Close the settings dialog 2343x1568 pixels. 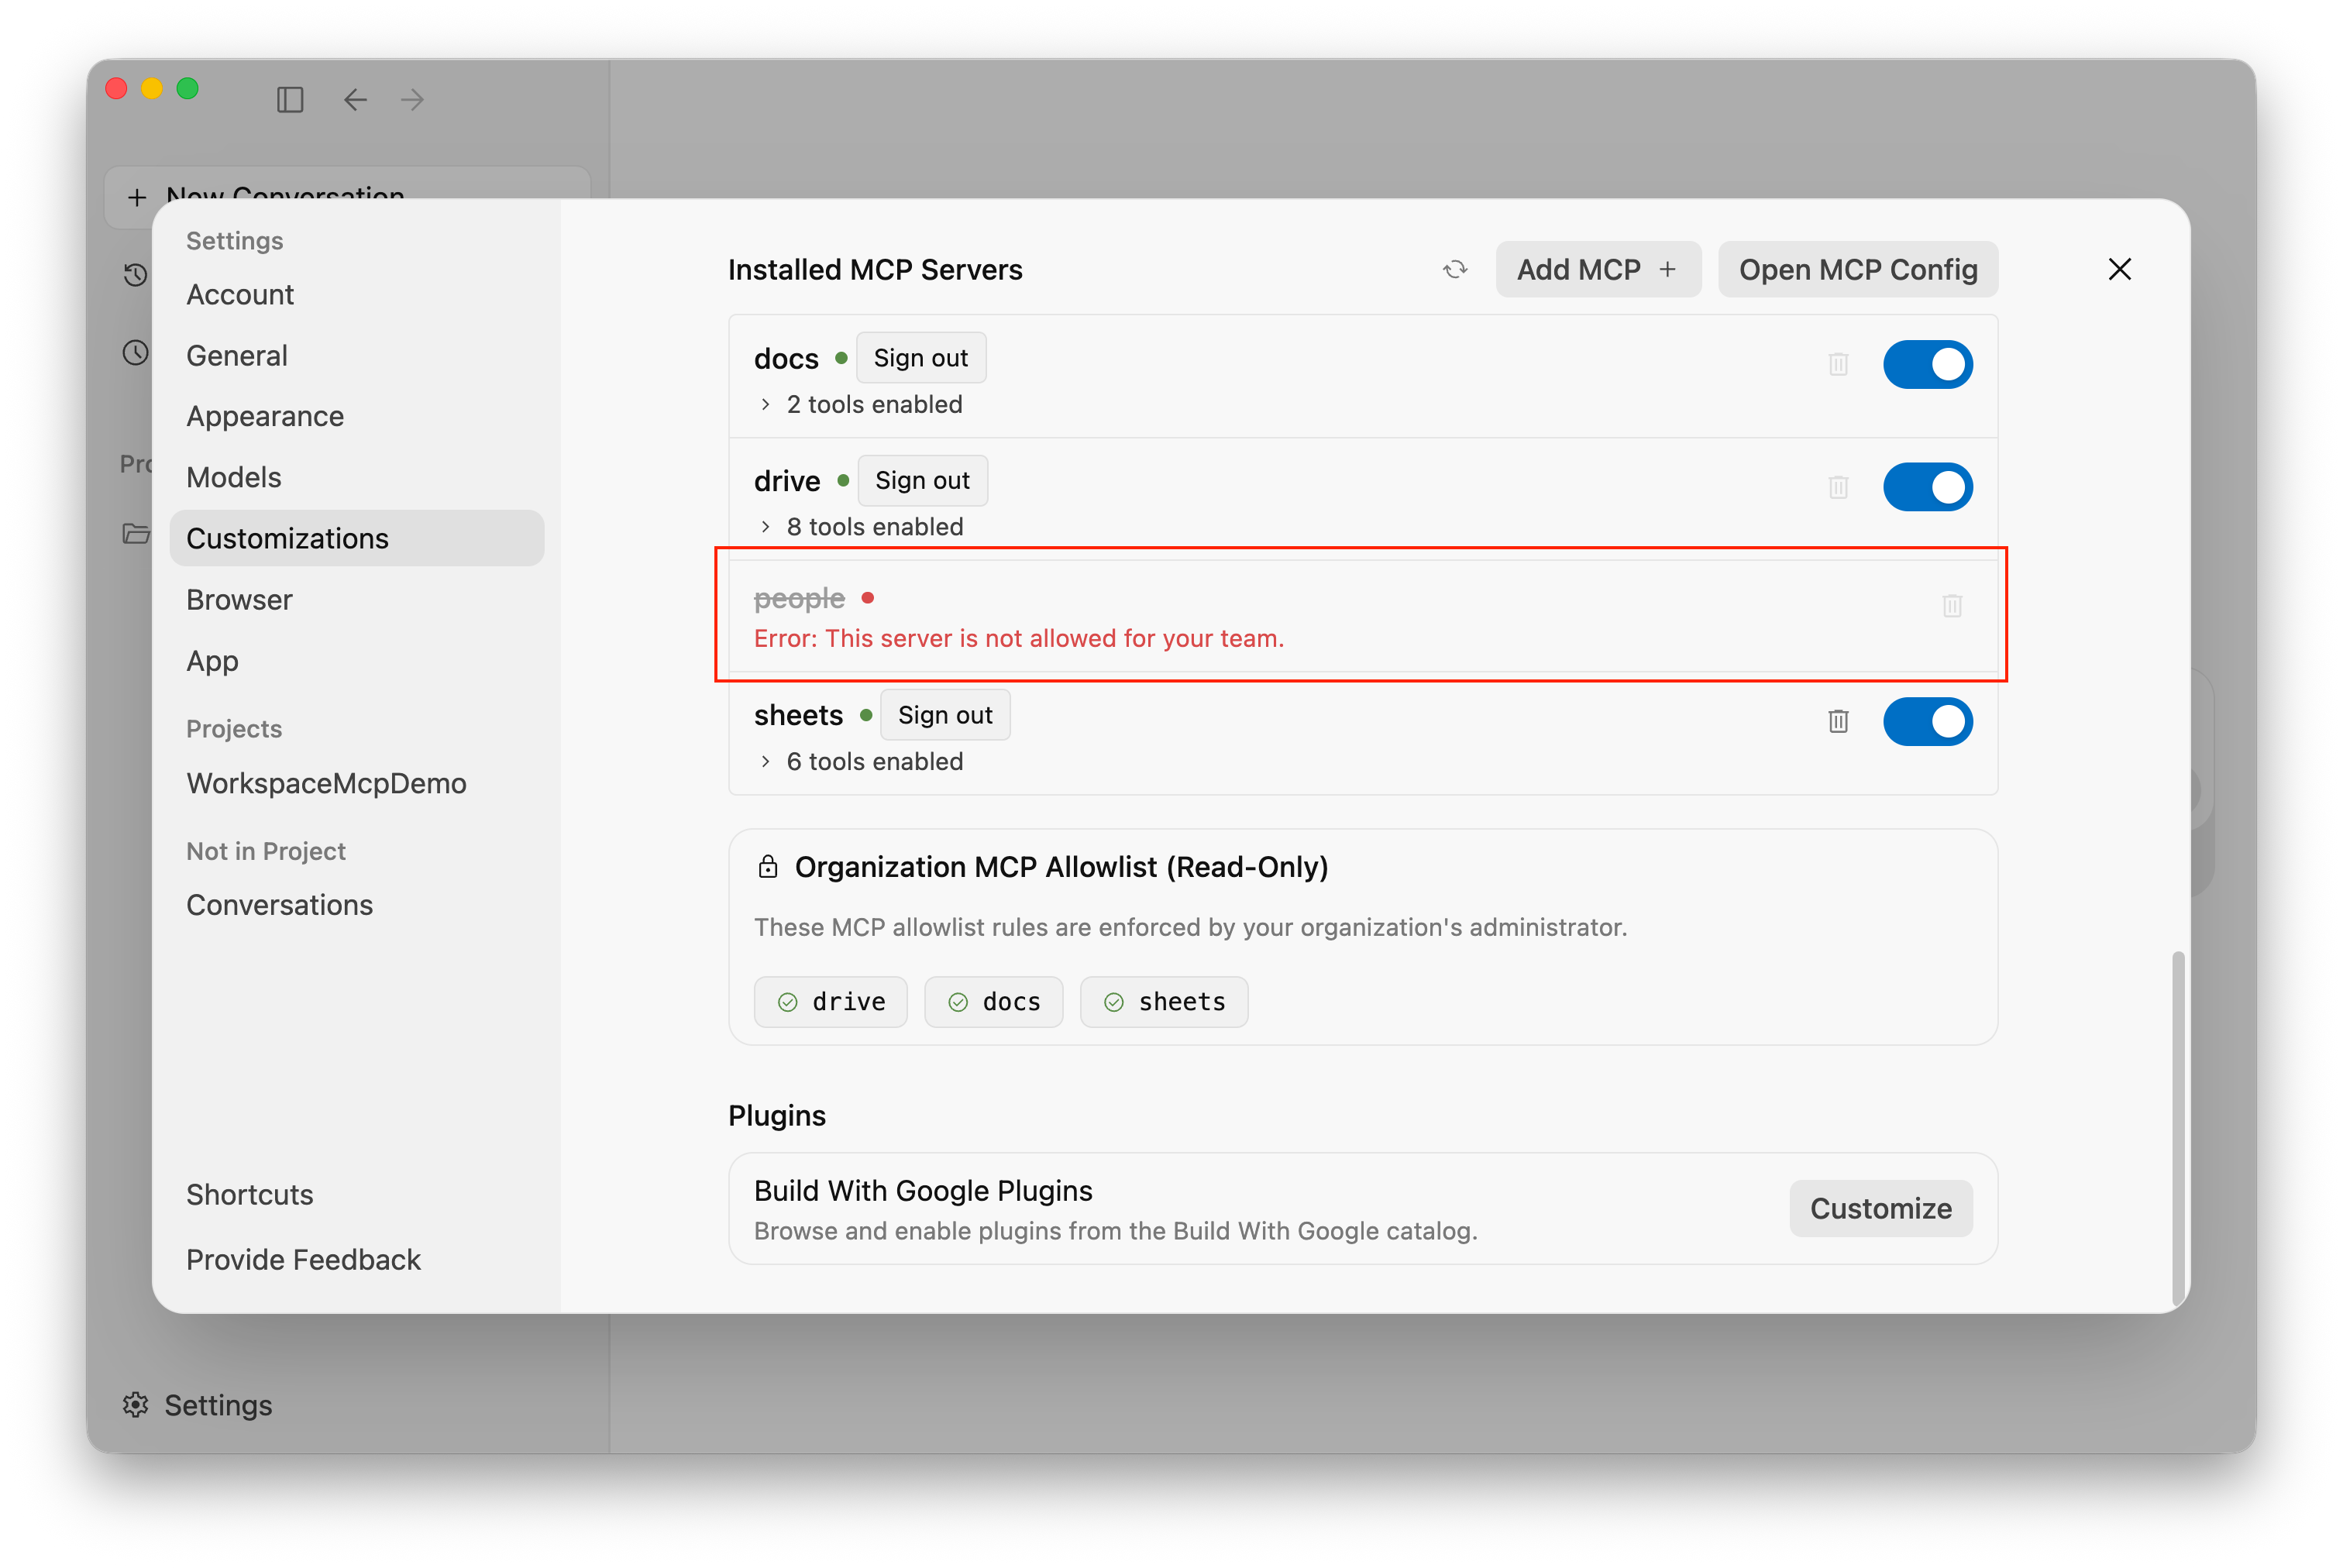pos(2119,269)
